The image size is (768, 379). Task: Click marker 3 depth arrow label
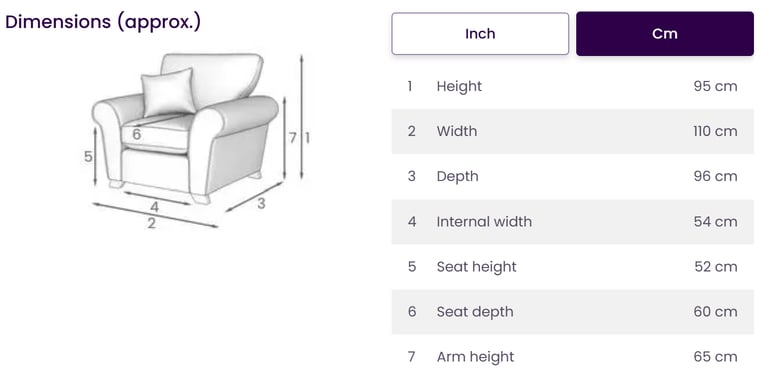pos(261,203)
